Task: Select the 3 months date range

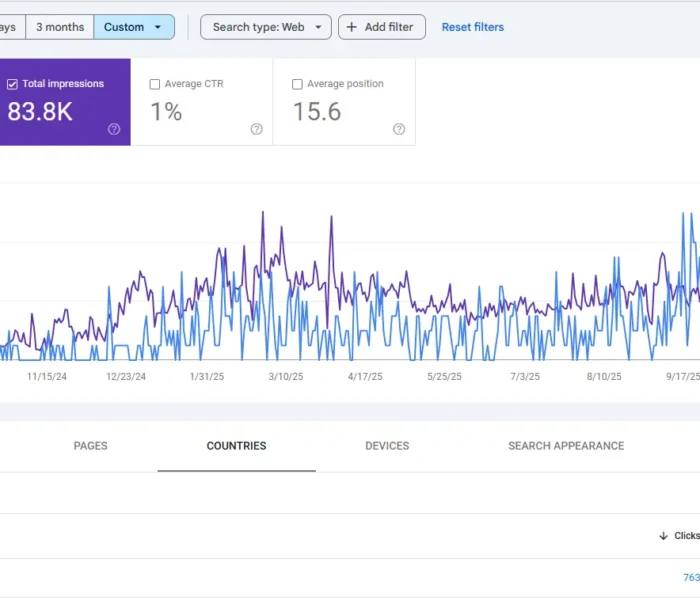Action: pyautogui.click(x=60, y=27)
